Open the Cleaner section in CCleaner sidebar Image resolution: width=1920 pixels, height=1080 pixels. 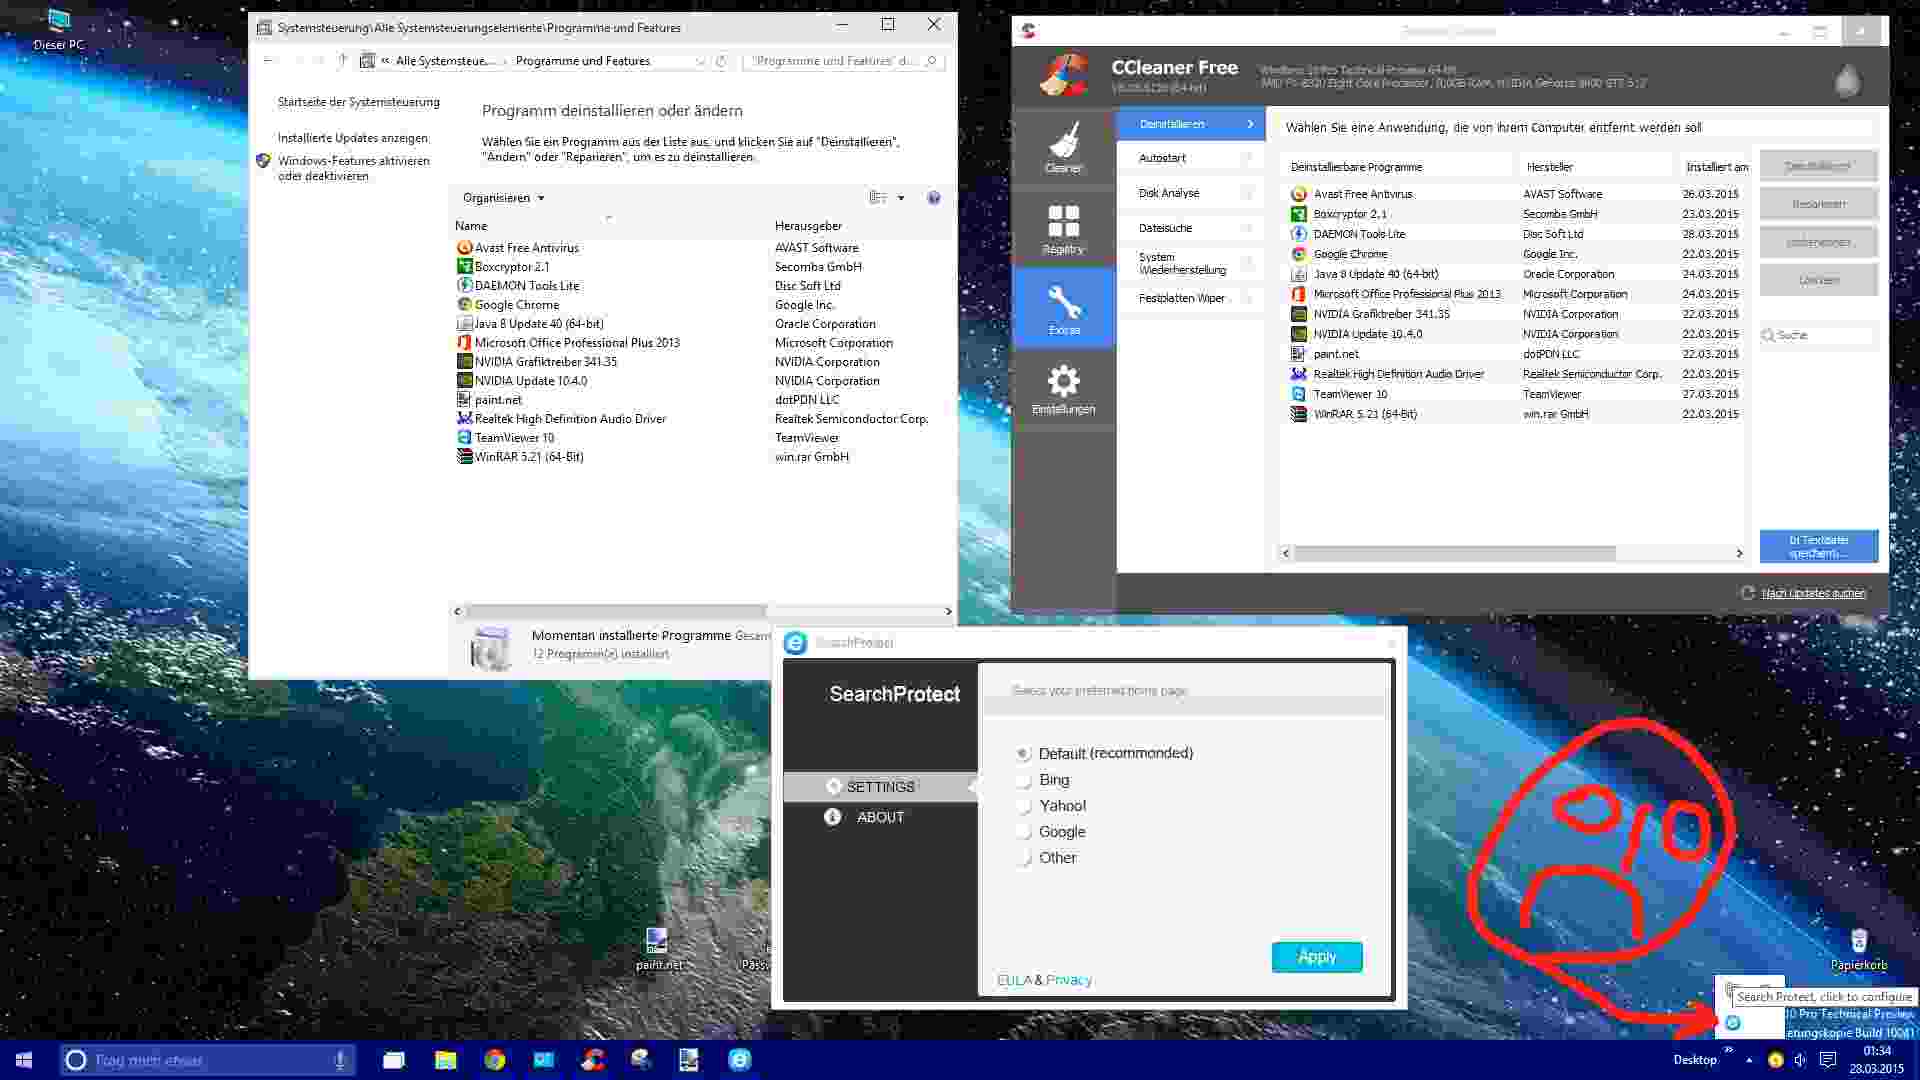[x=1063, y=147]
